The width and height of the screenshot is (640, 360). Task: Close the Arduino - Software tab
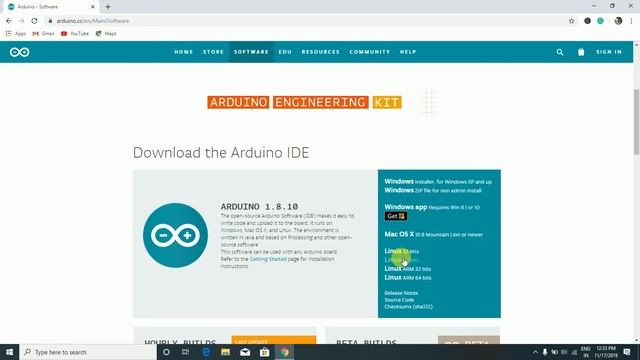point(93,7)
